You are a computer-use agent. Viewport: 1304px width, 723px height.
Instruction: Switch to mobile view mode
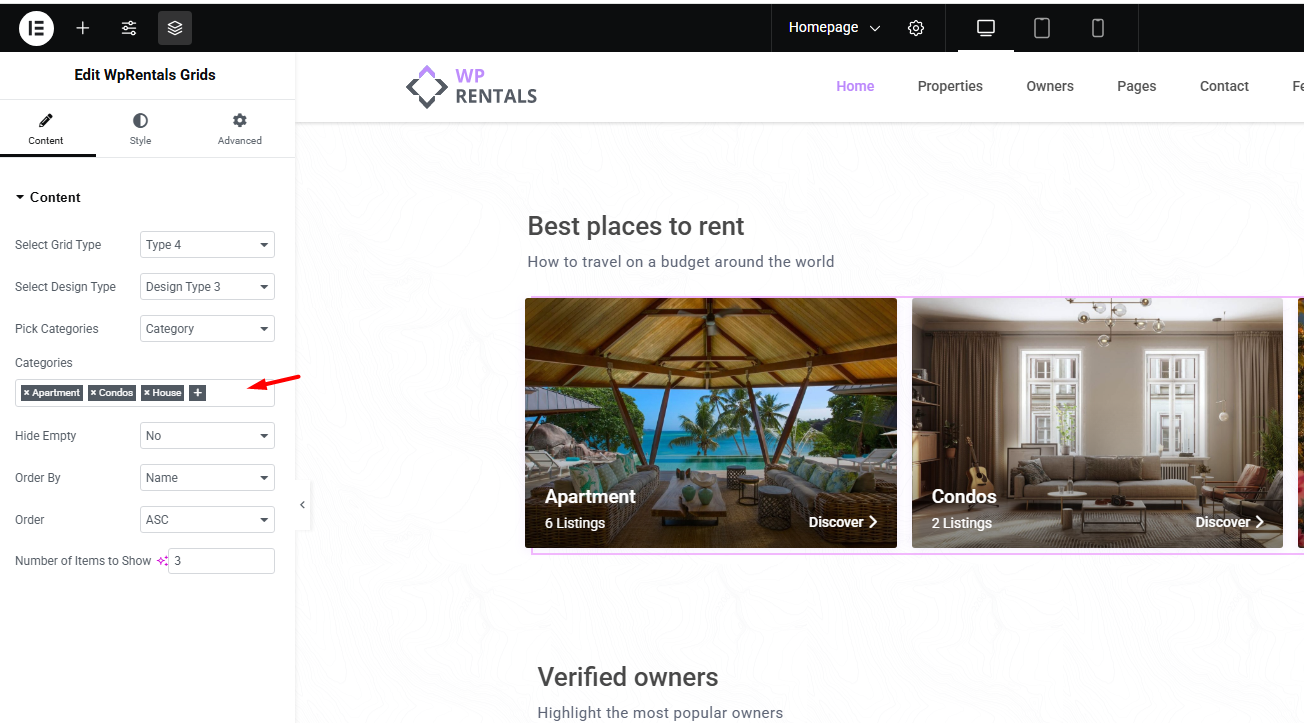coord(1098,28)
